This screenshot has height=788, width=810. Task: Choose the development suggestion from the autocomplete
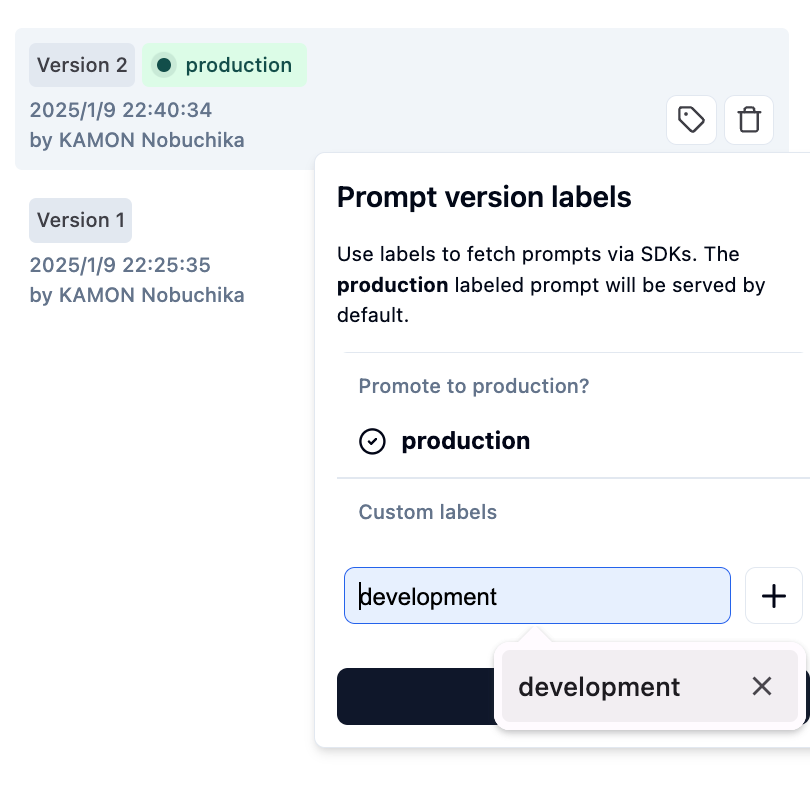(x=599, y=687)
